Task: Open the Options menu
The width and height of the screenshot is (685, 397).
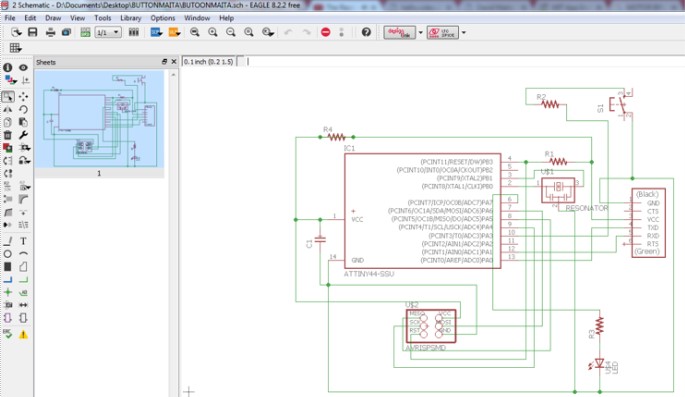Action: (x=163, y=18)
